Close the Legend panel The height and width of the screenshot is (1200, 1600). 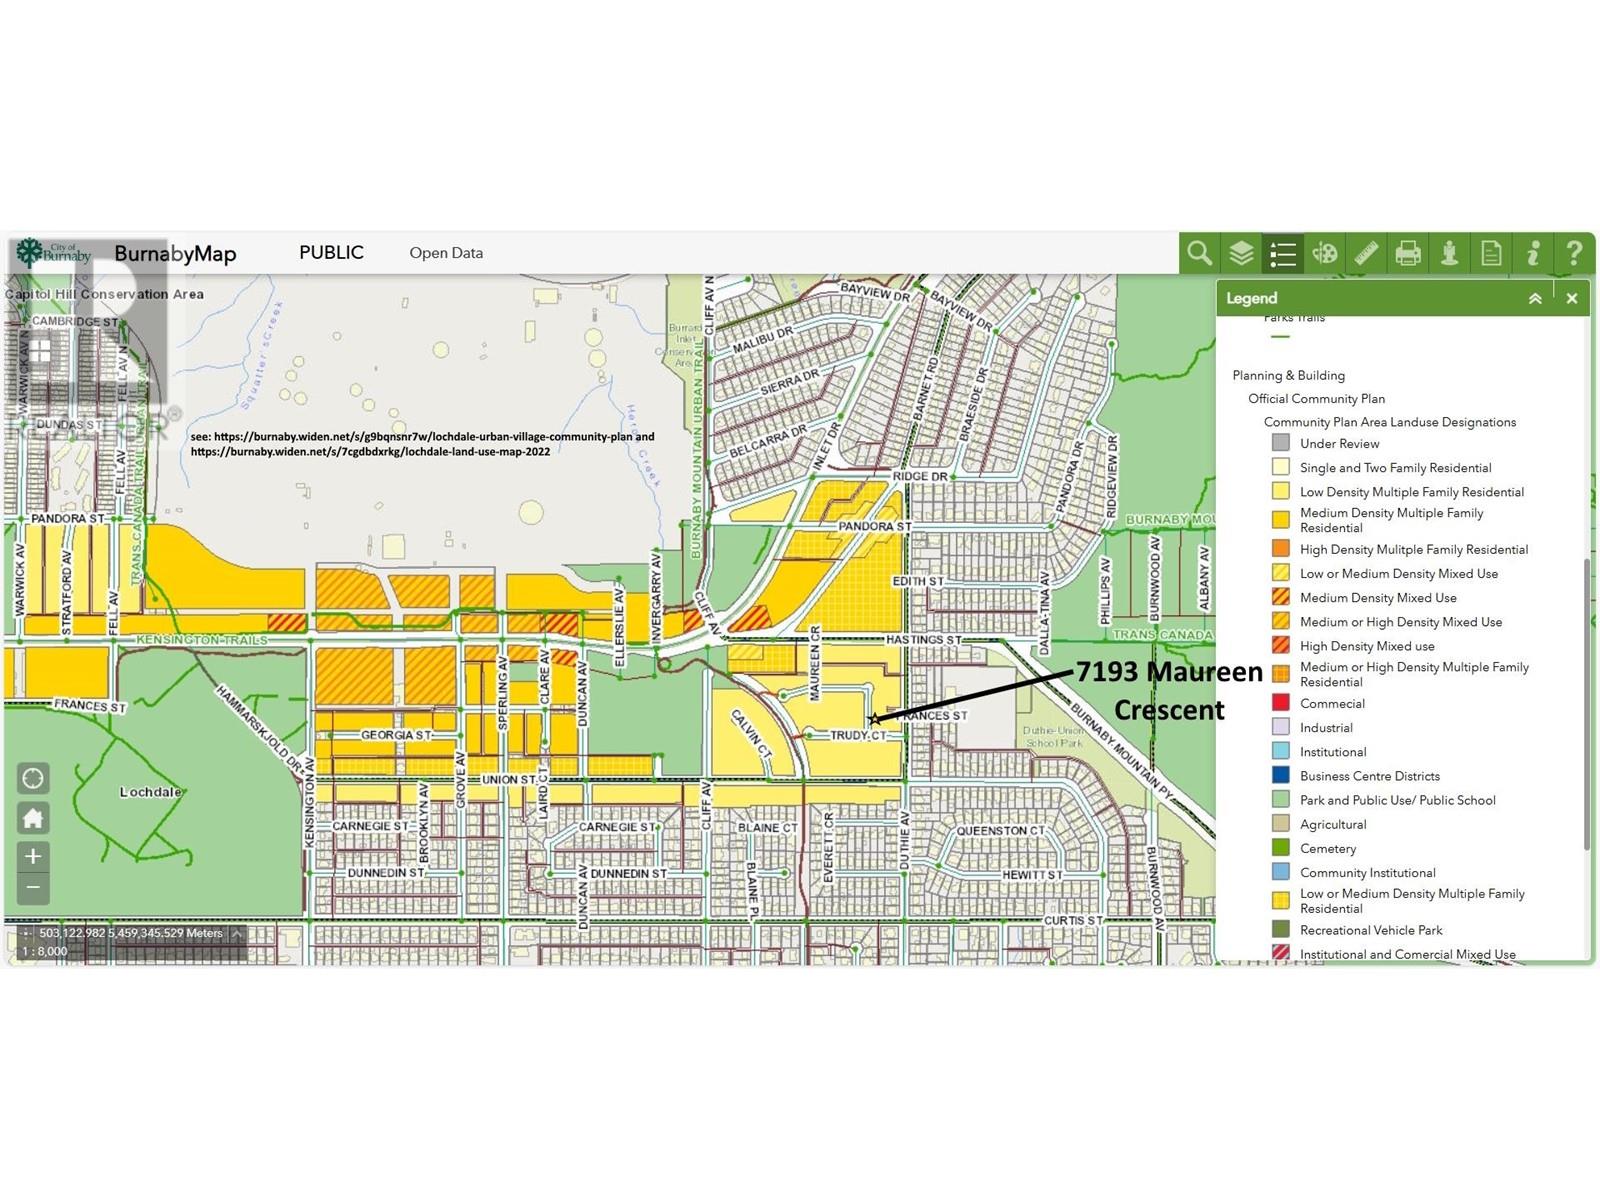[x=1572, y=299]
